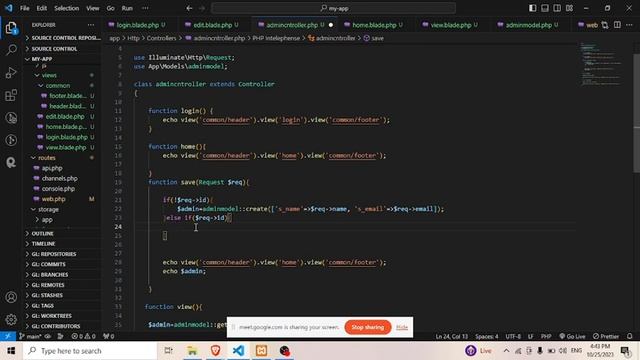Open File Explorer from taskbar
The width and height of the screenshot is (640, 360).
pos(192,351)
